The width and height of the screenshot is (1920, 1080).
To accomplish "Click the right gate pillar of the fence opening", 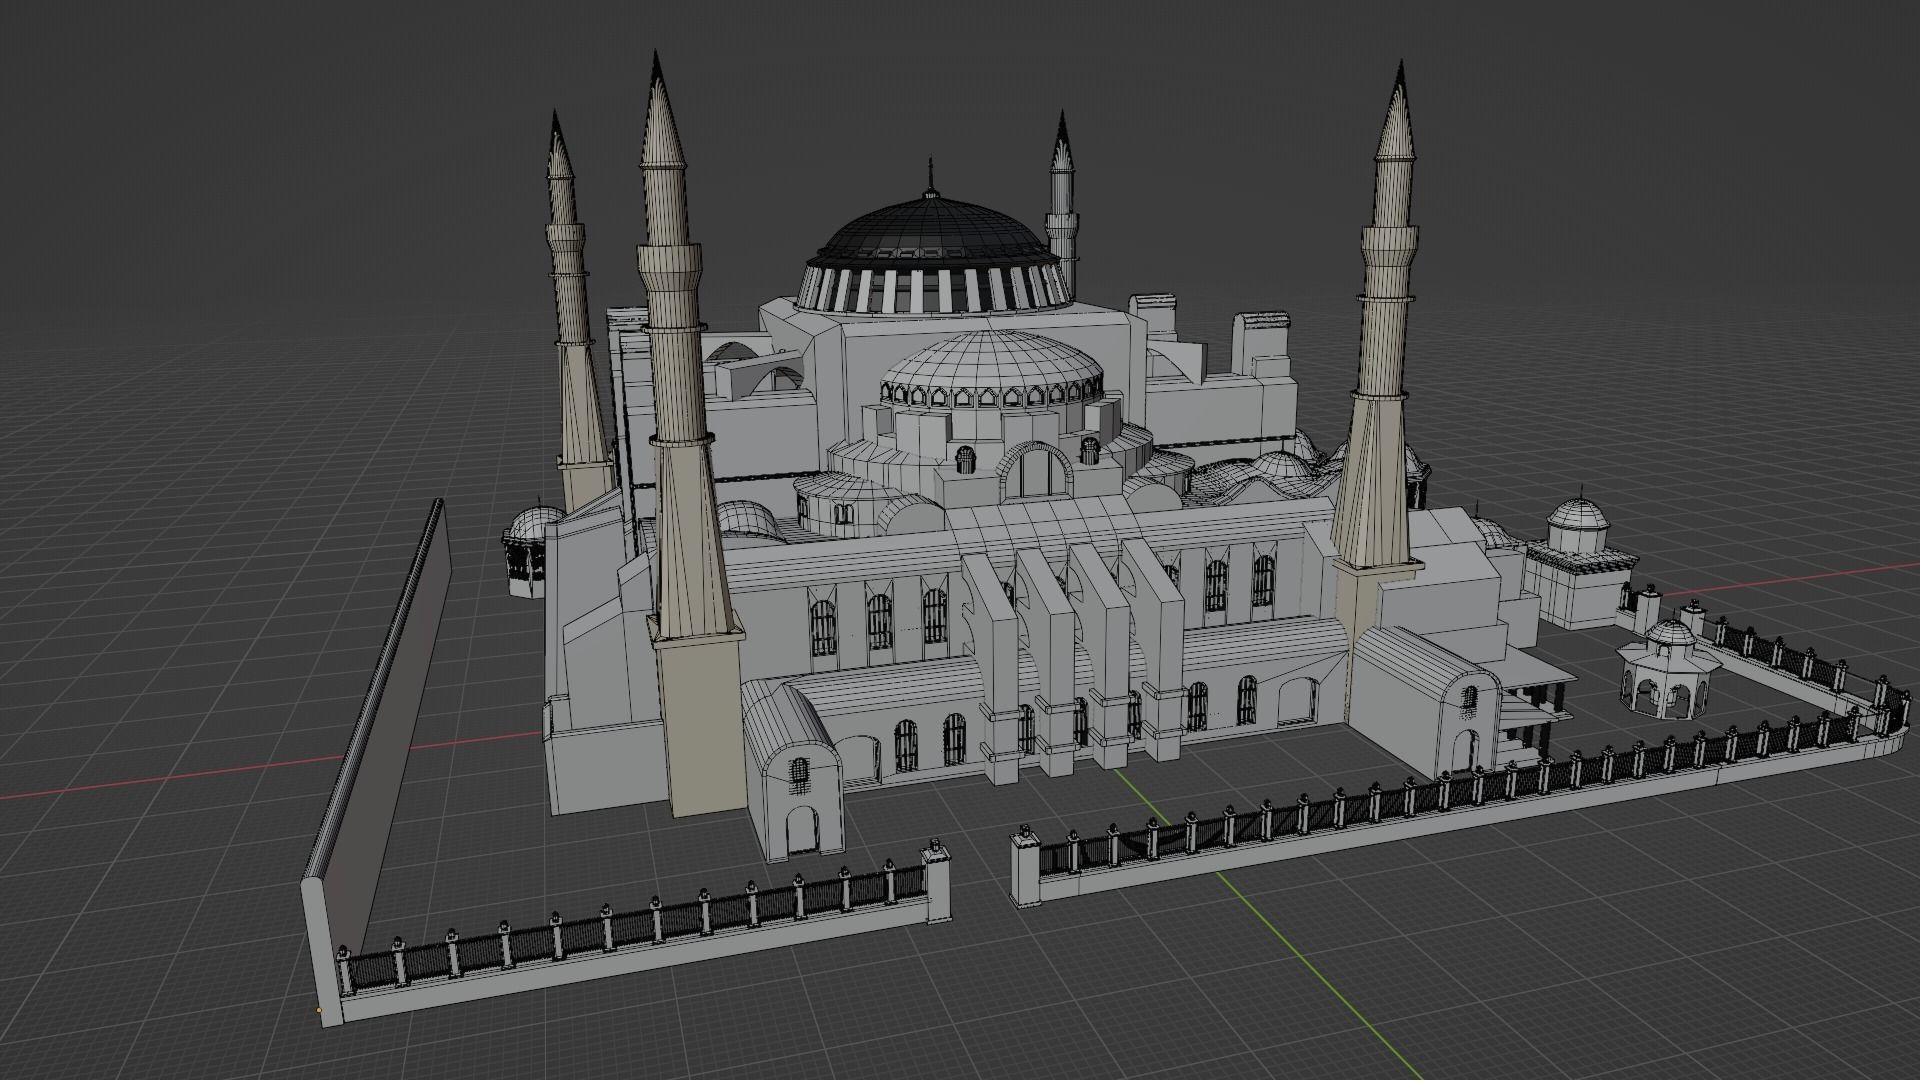I will [1025, 867].
